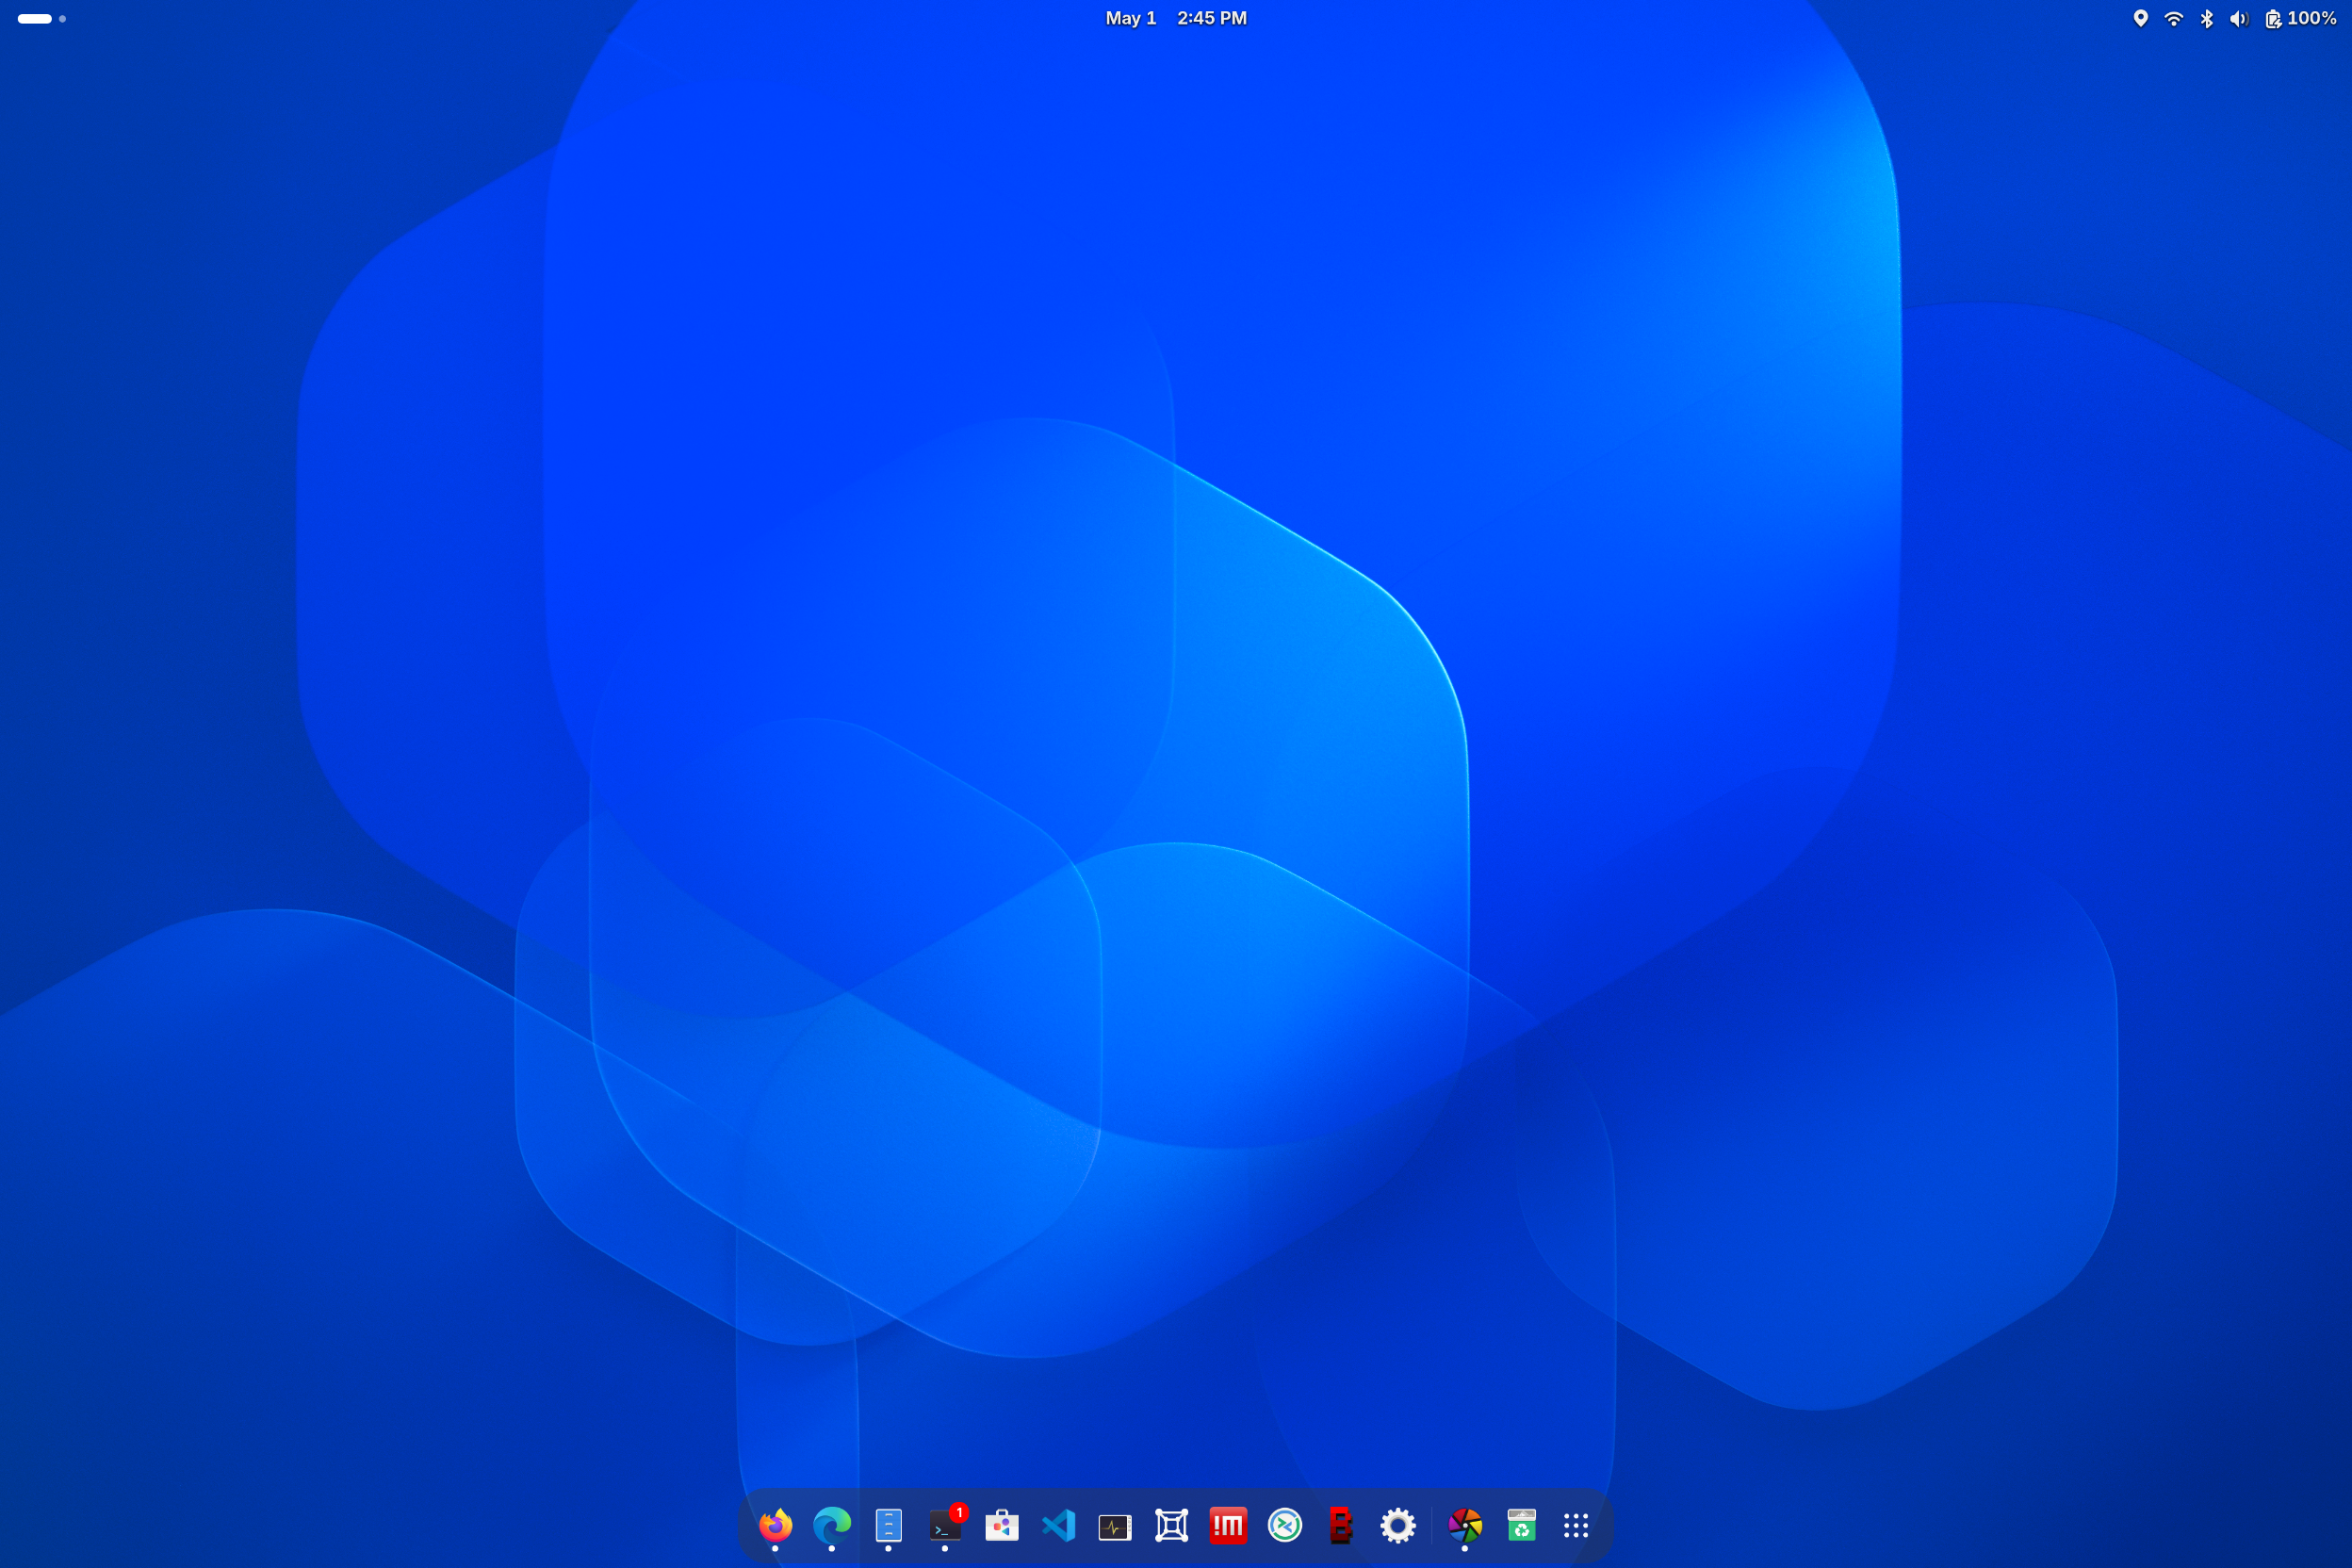Show all applications grid

tap(1576, 1525)
